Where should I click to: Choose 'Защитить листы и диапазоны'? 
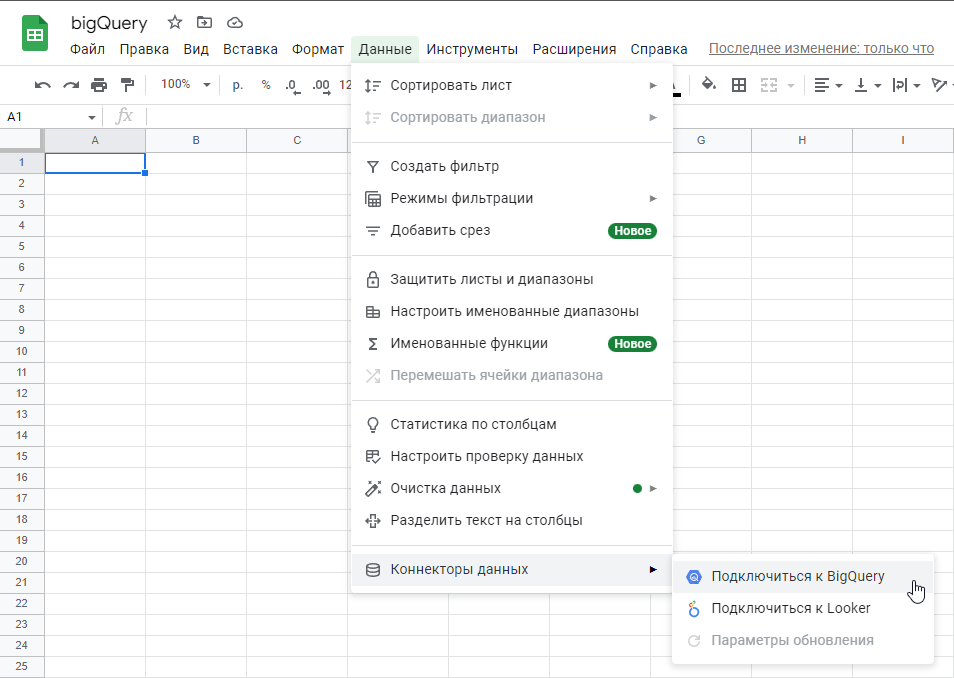(x=512, y=279)
